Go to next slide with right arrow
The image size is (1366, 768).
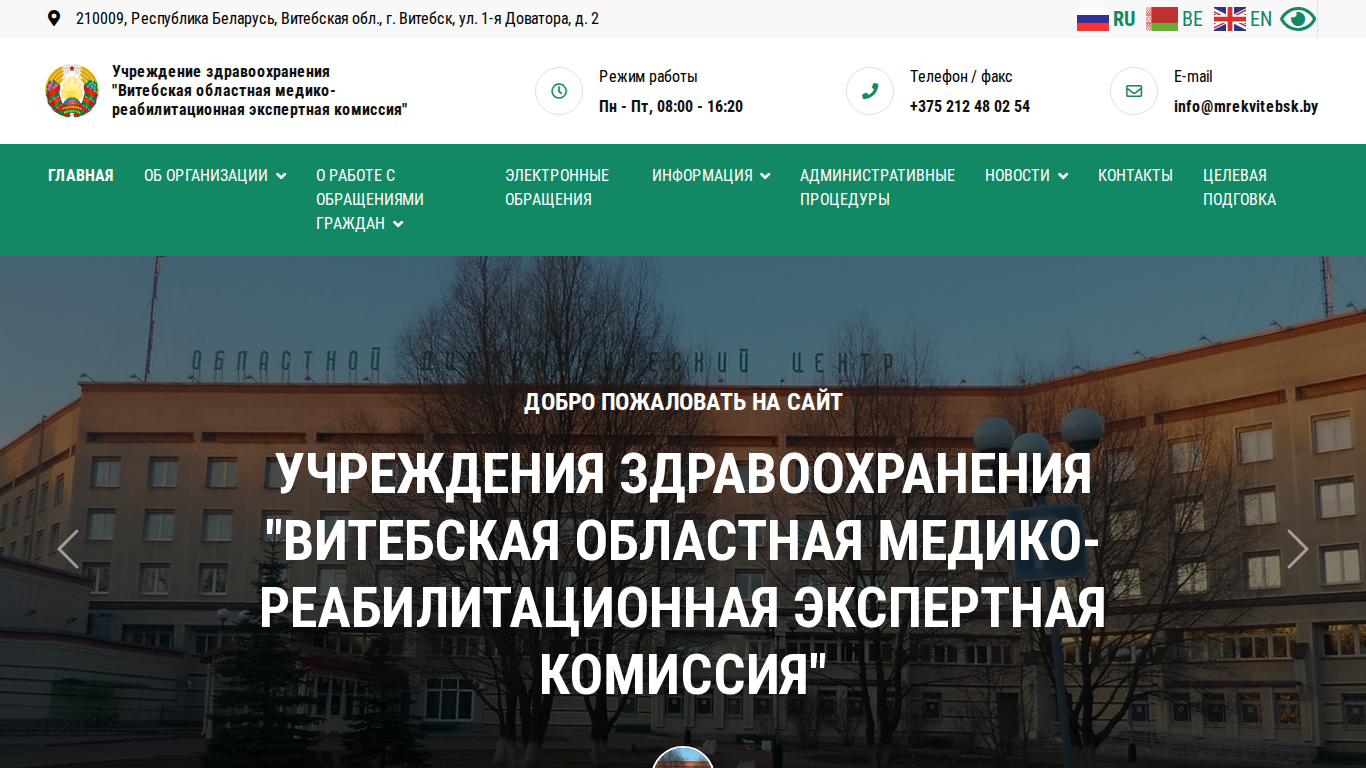click(x=1297, y=549)
